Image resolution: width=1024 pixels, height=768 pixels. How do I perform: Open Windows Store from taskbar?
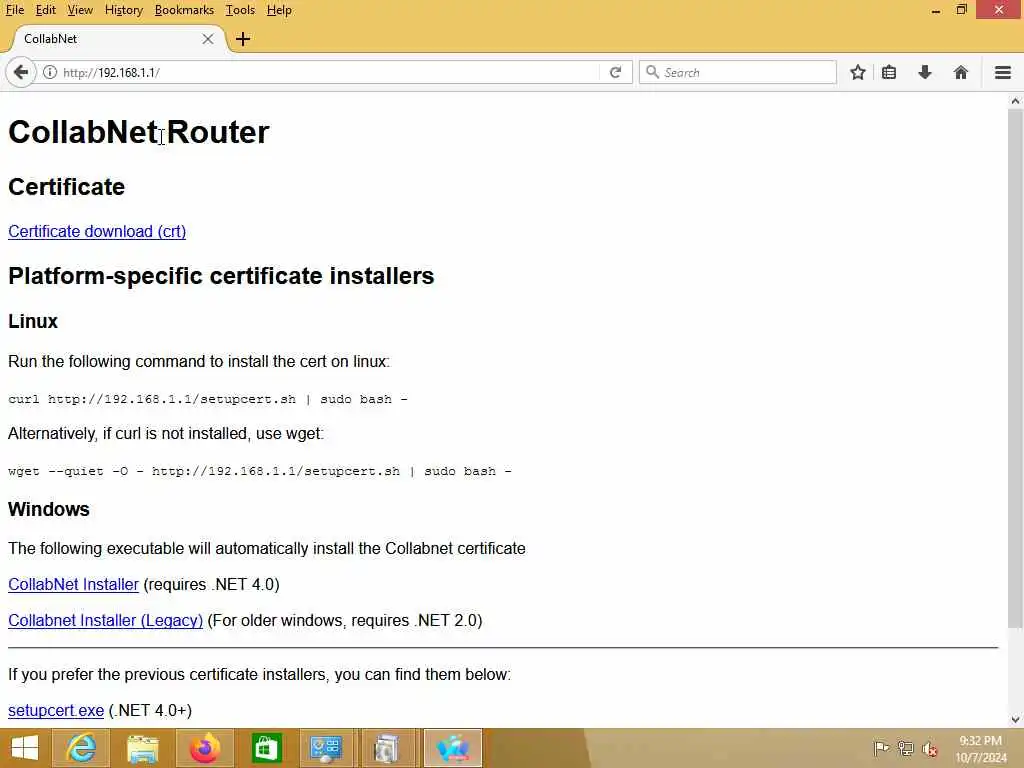coord(266,748)
